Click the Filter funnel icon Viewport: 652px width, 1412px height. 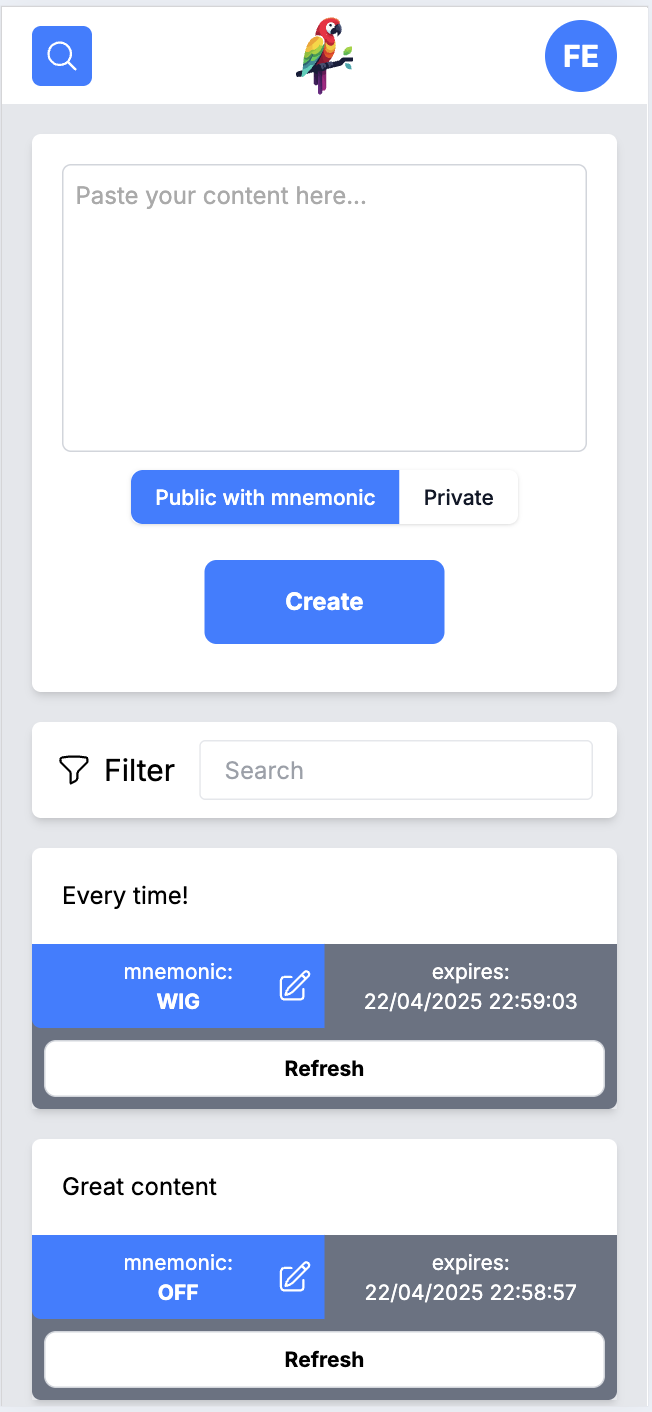click(x=74, y=770)
